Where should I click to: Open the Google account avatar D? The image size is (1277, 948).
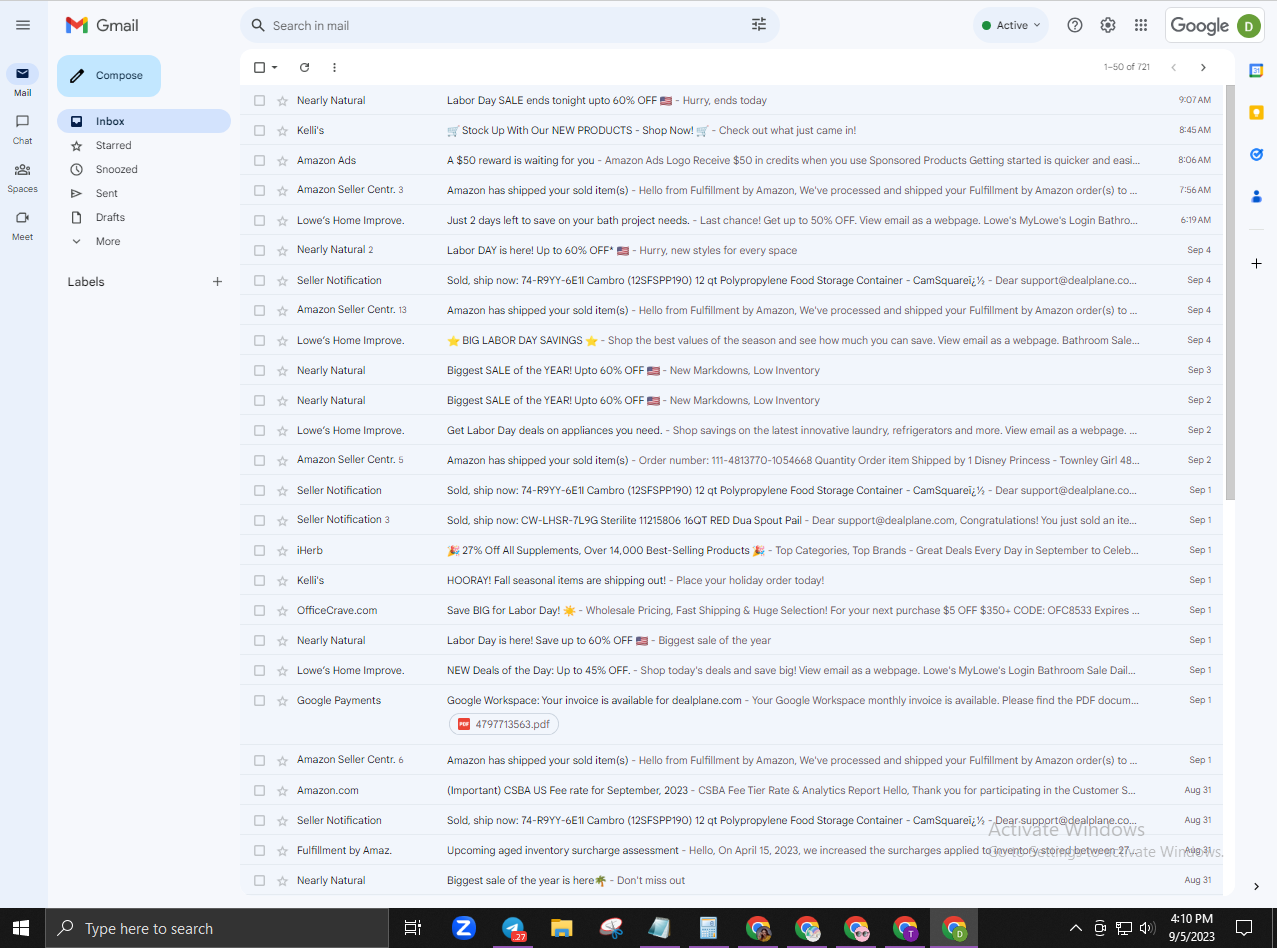point(1248,26)
